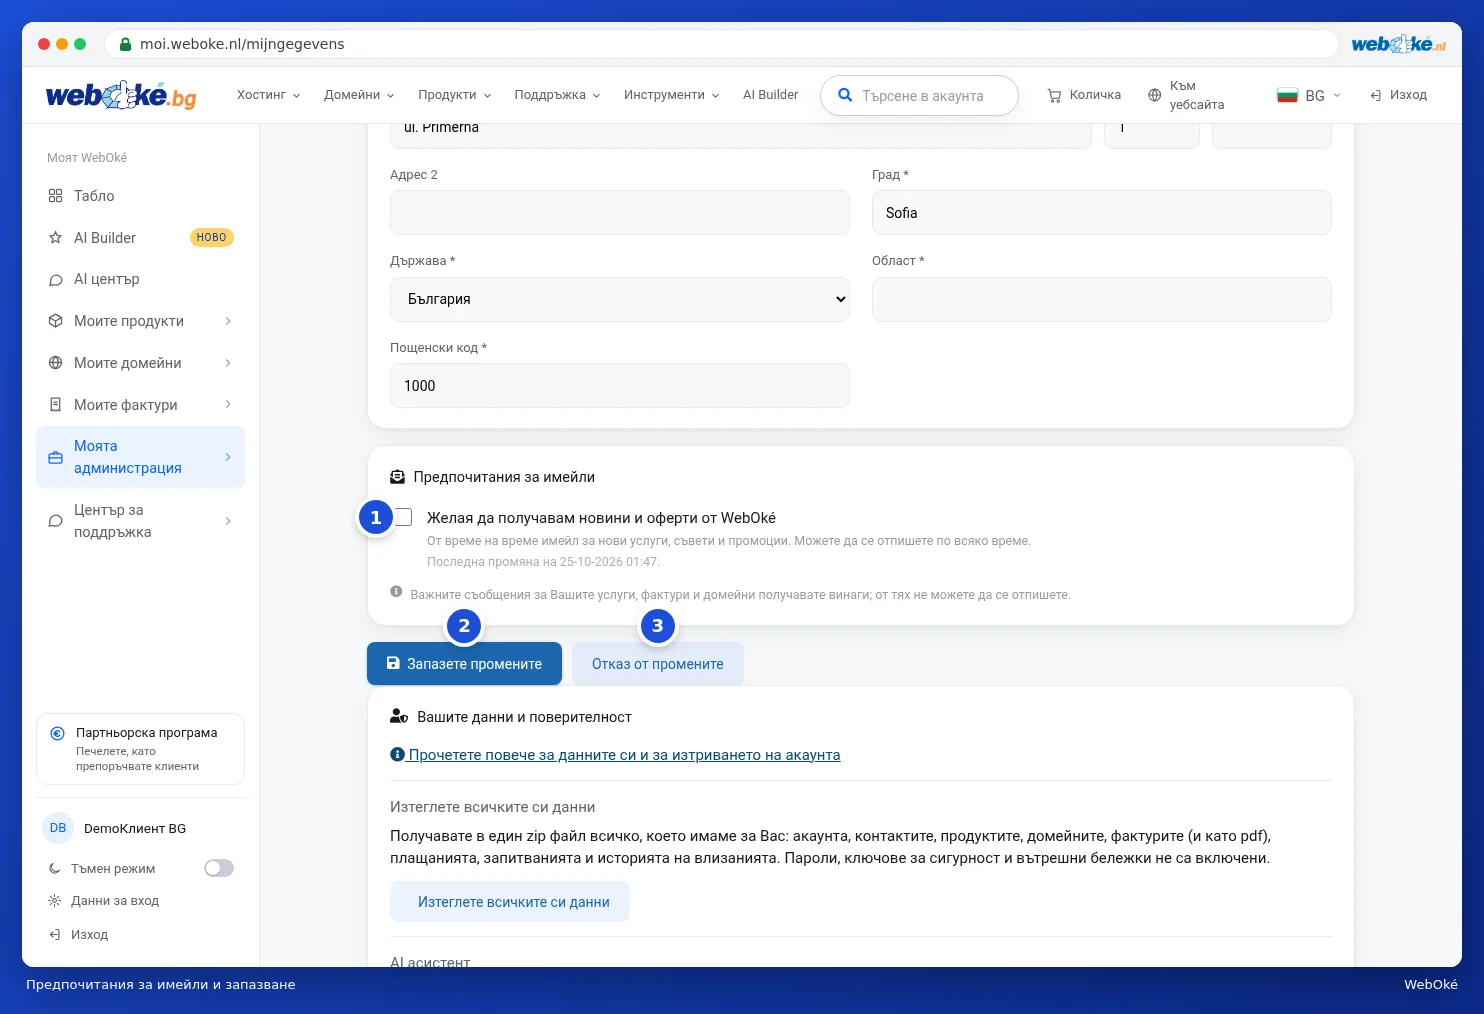Expand Център за поддръжка chevron
Screen dimensions: 1484x1014
[228, 521]
